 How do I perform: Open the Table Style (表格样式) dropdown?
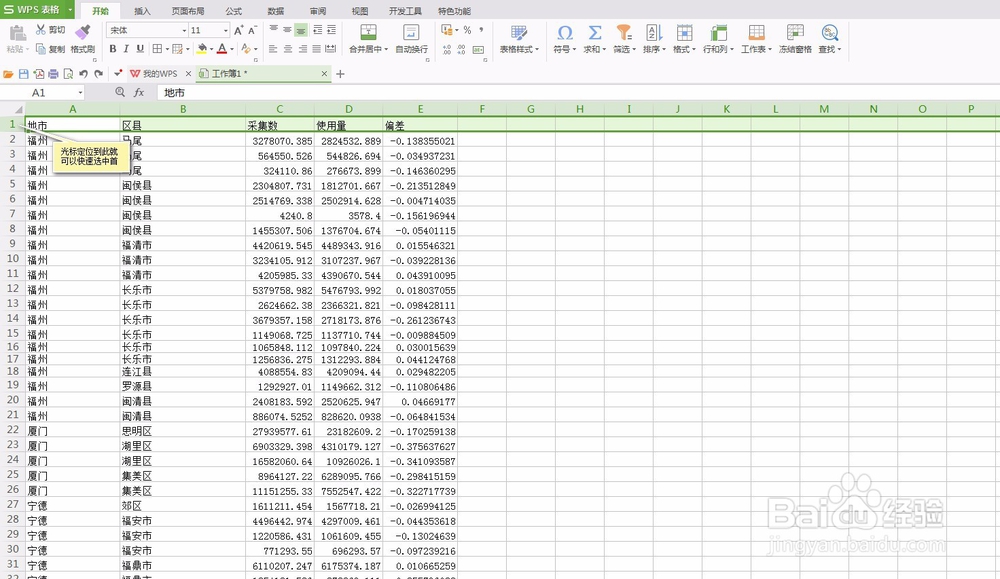519,39
